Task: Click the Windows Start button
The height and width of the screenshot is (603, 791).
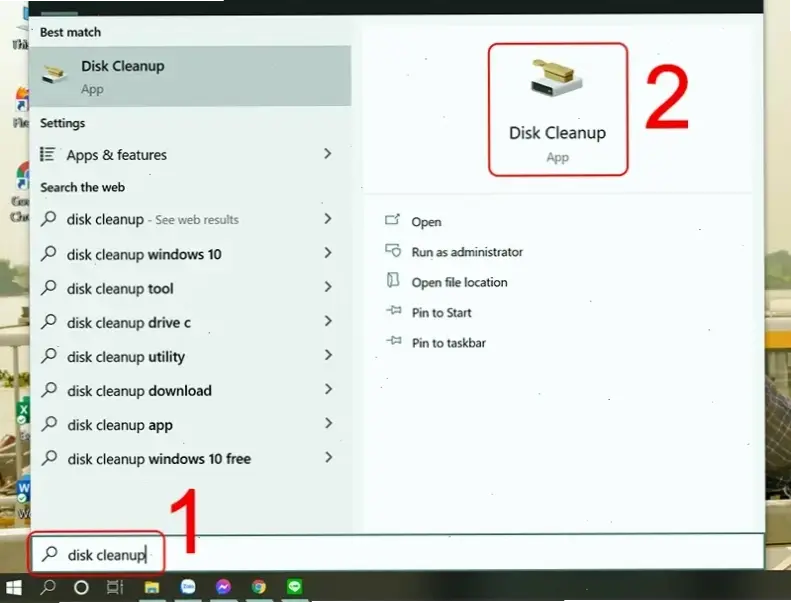Action: (x=15, y=588)
